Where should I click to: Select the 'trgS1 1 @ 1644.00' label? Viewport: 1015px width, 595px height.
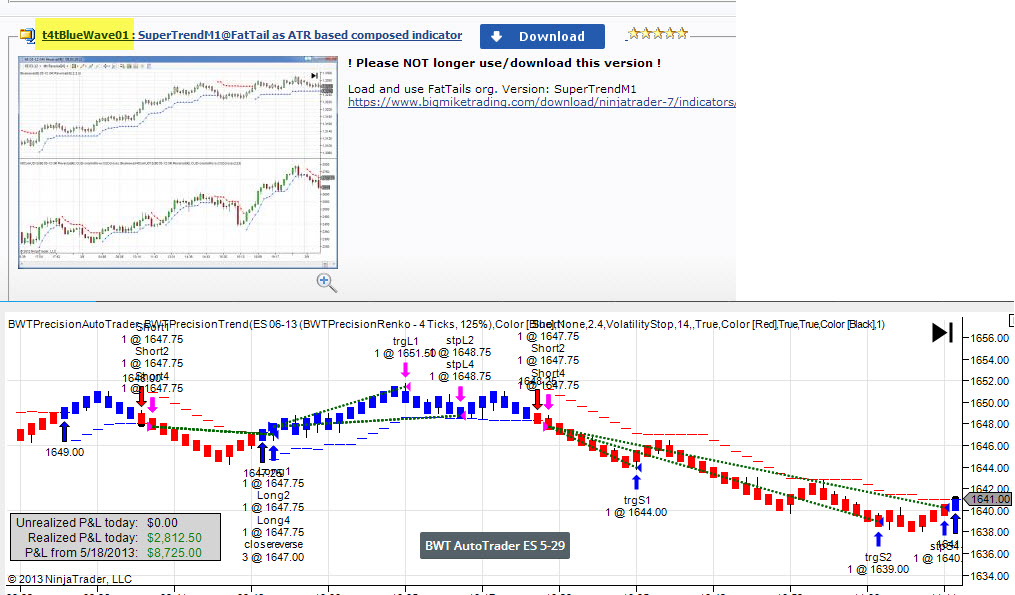click(x=636, y=506)
